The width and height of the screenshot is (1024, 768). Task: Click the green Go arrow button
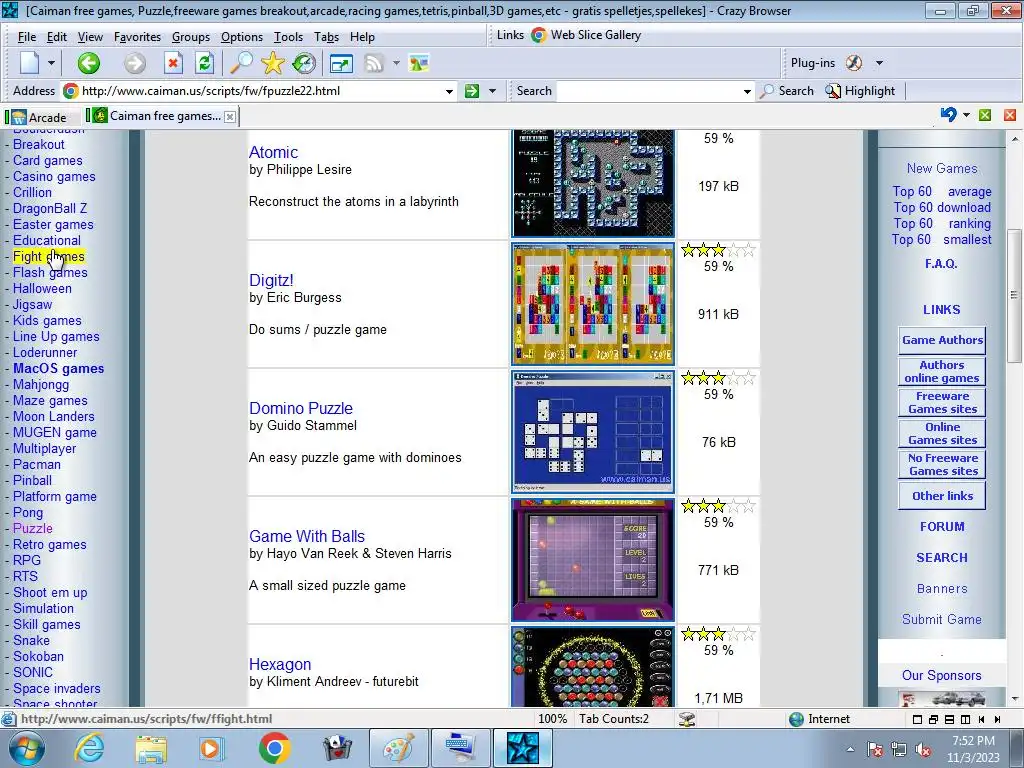coord(472,91)
